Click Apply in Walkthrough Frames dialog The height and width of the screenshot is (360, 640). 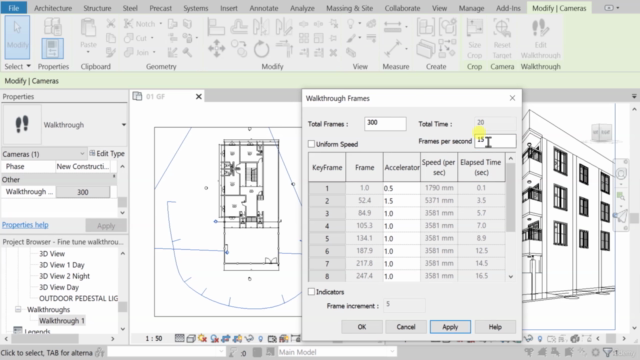tap(450, 327)
